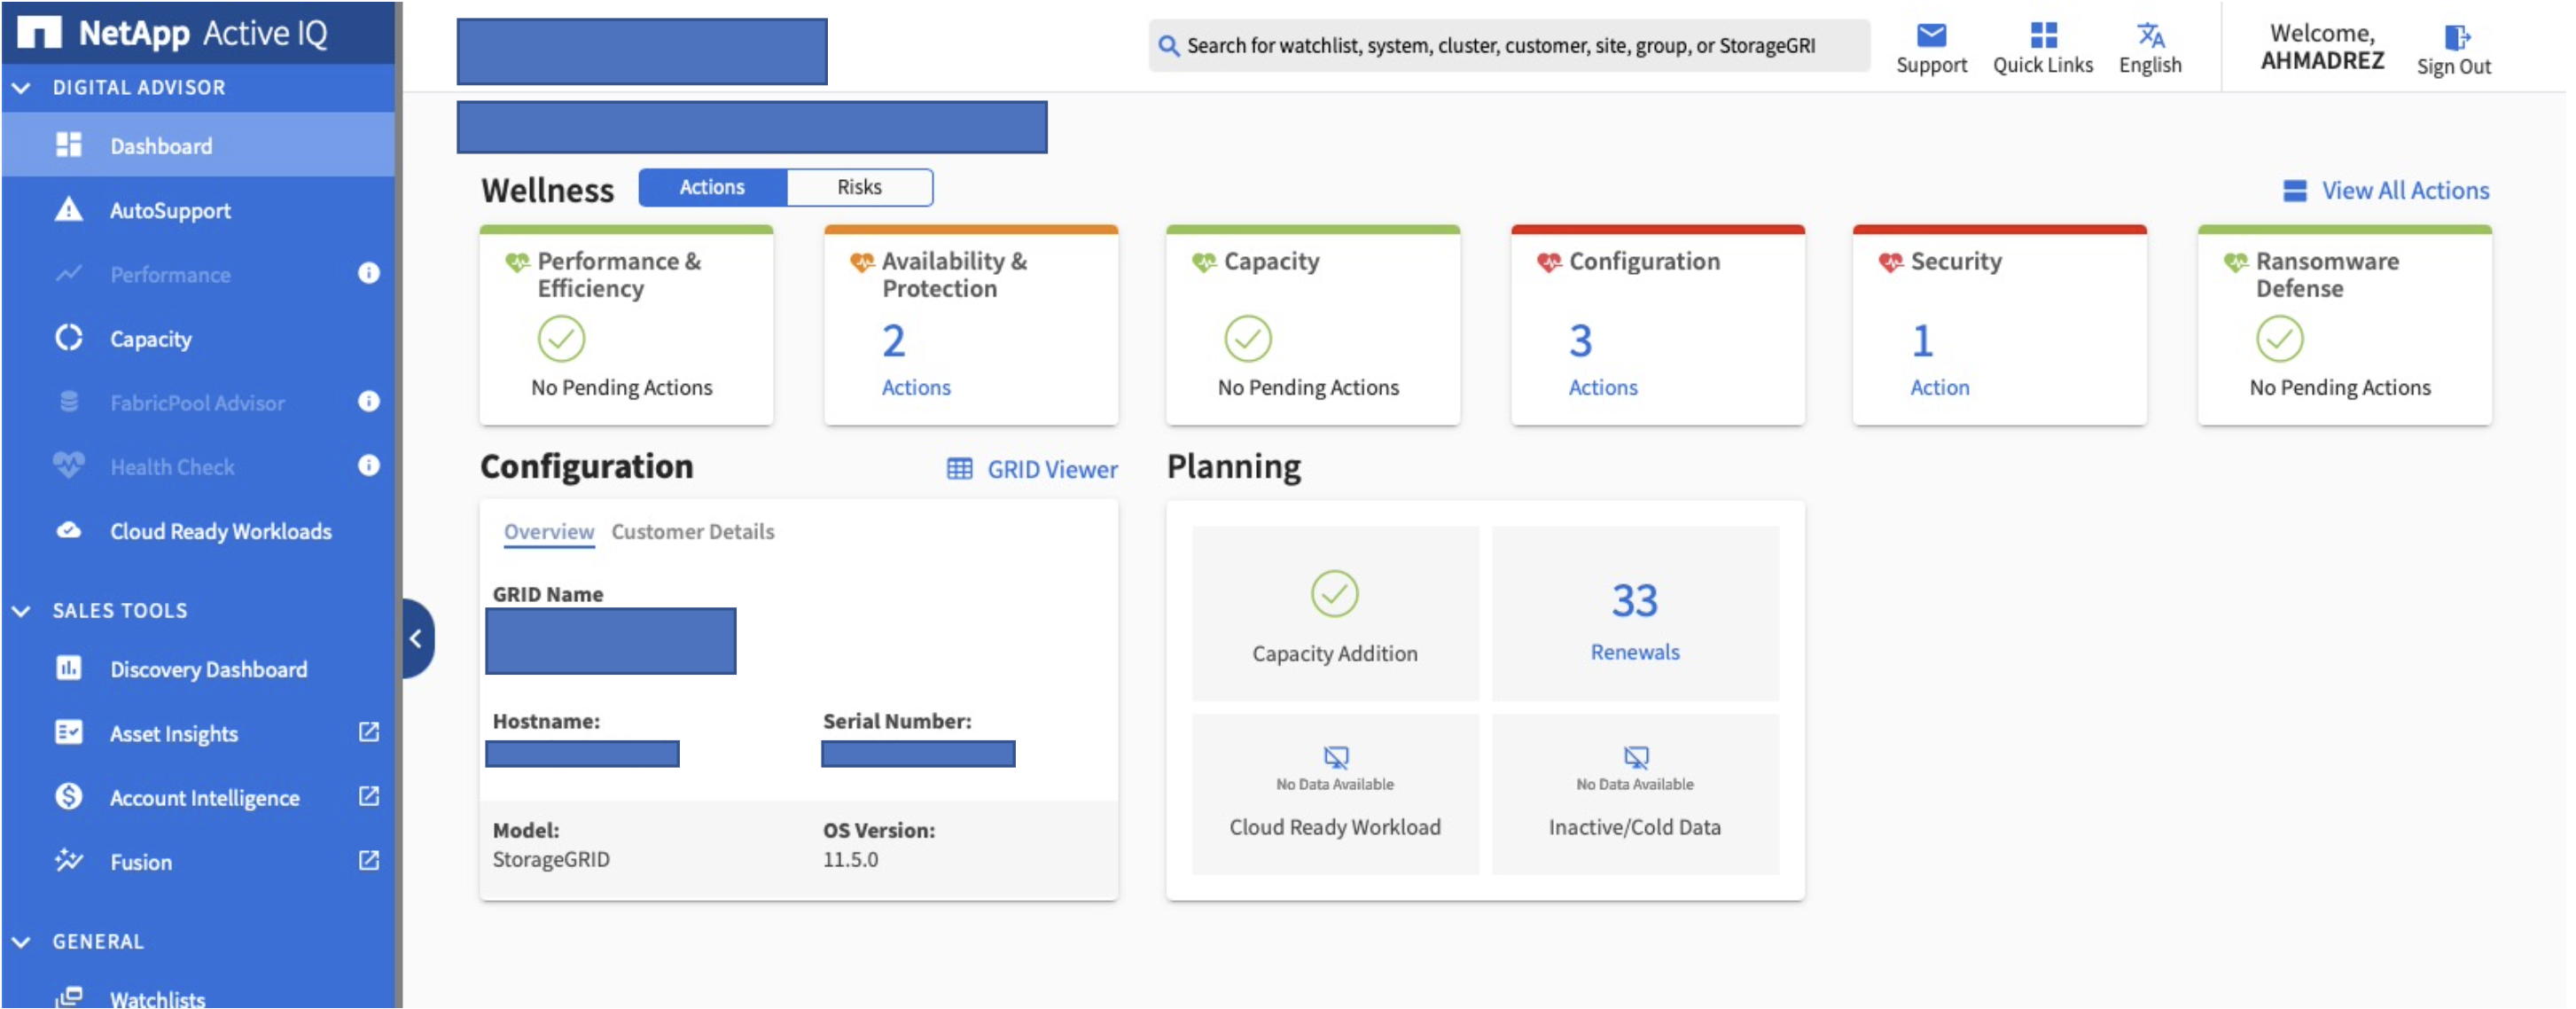Click the Support envelope icon
The image size is (2576, 1009).
click(x=1931, y=36)
